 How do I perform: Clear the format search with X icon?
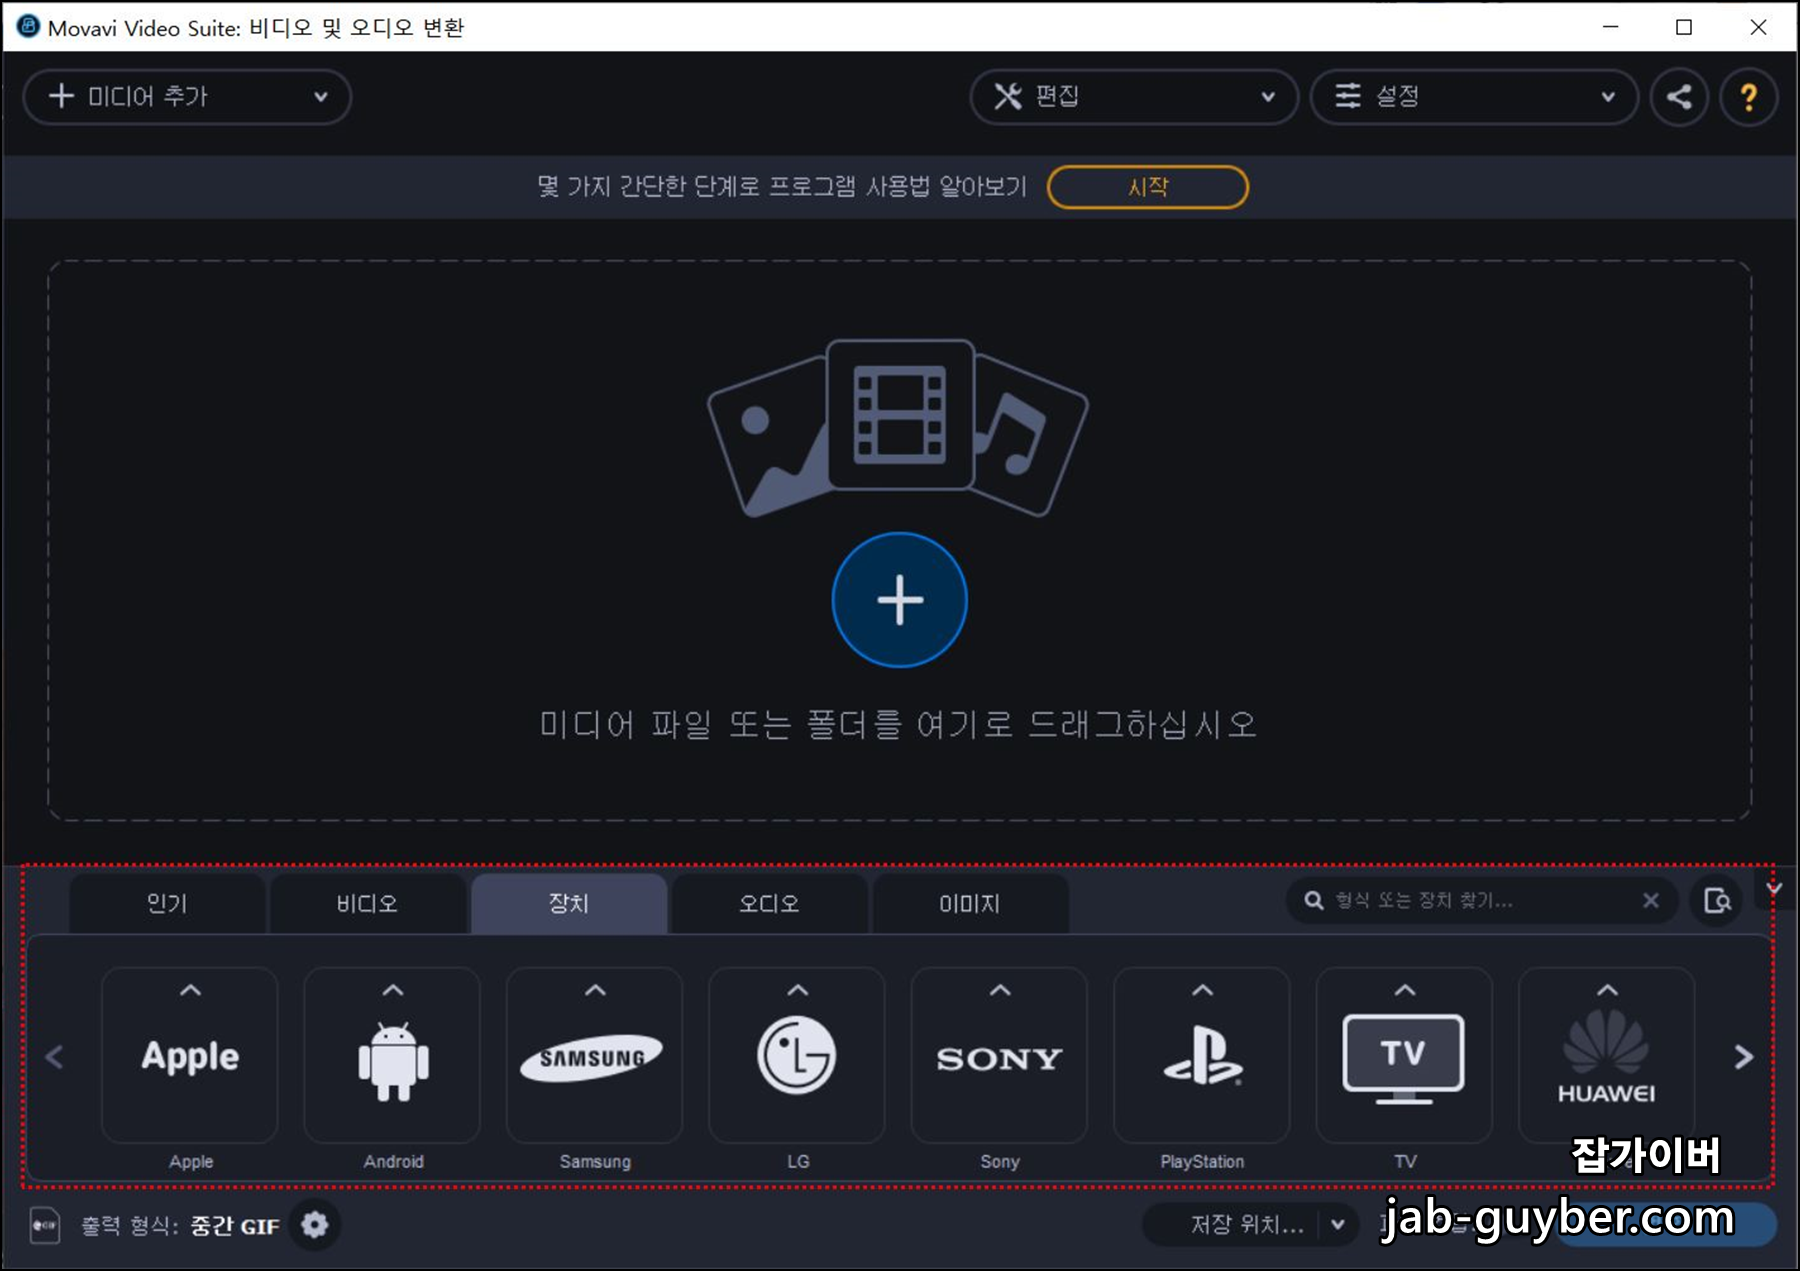(x=1651, y=901)
